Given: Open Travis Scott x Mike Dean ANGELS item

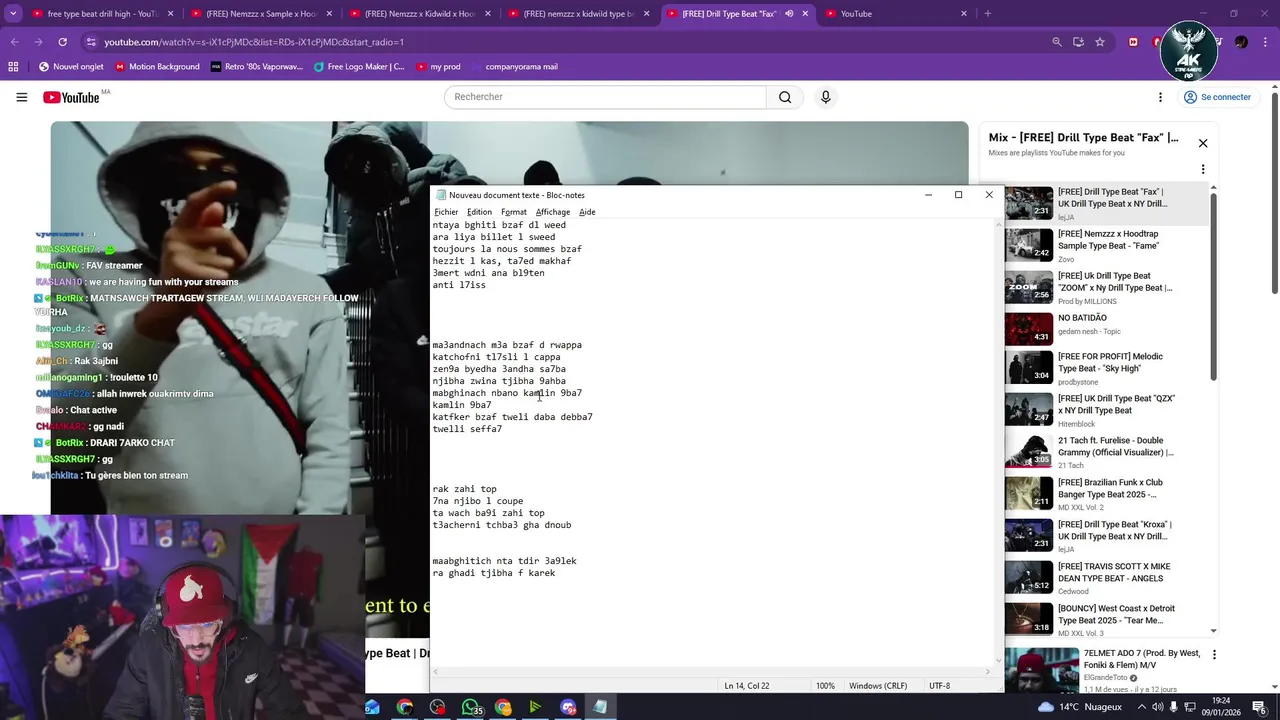Looking at the screenshot, I should click(x=1106, y=578).
